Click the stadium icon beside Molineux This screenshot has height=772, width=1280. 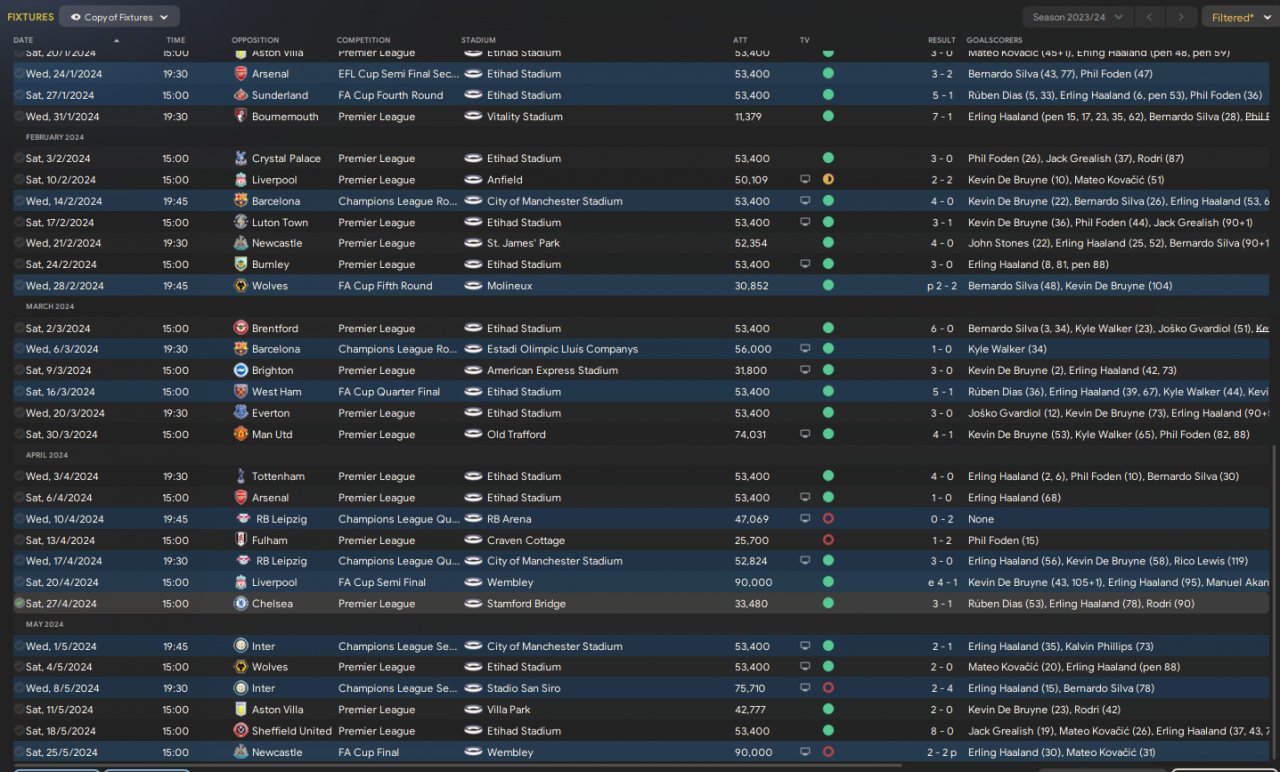pos(473,286)
